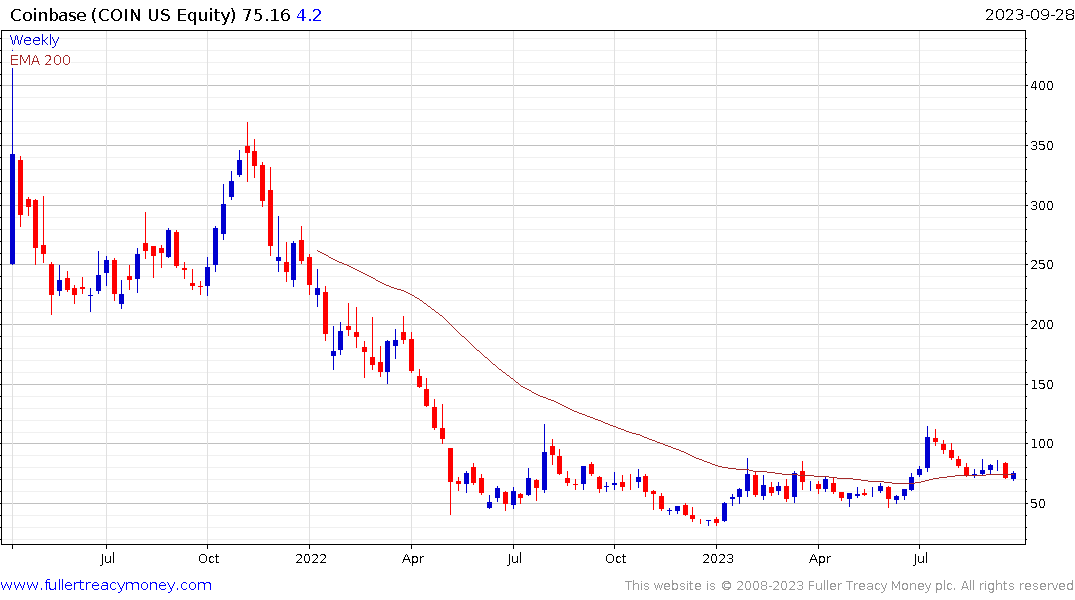Click the price change value 4.2
This screenshot has width=1075, height=600.
[309, 15]
